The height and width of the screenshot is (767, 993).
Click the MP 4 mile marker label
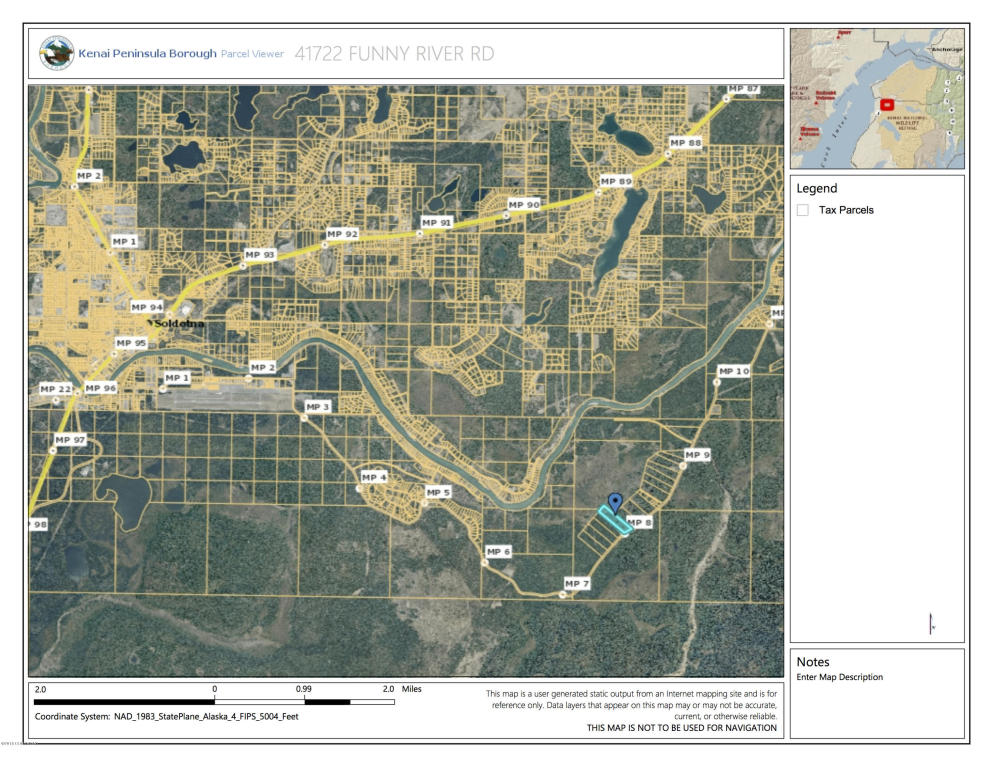(374, 478)
